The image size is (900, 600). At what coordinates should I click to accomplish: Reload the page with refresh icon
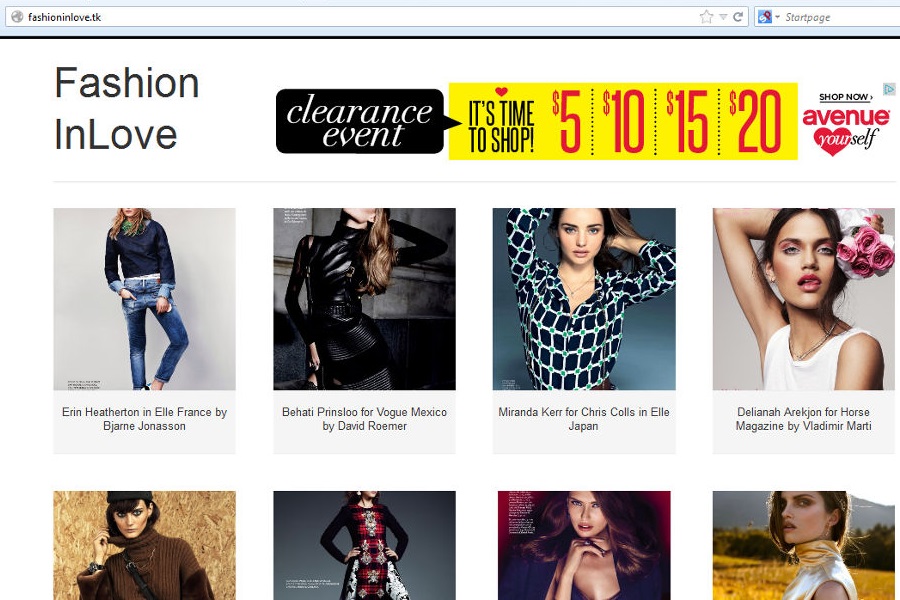(x=738, y=17)
